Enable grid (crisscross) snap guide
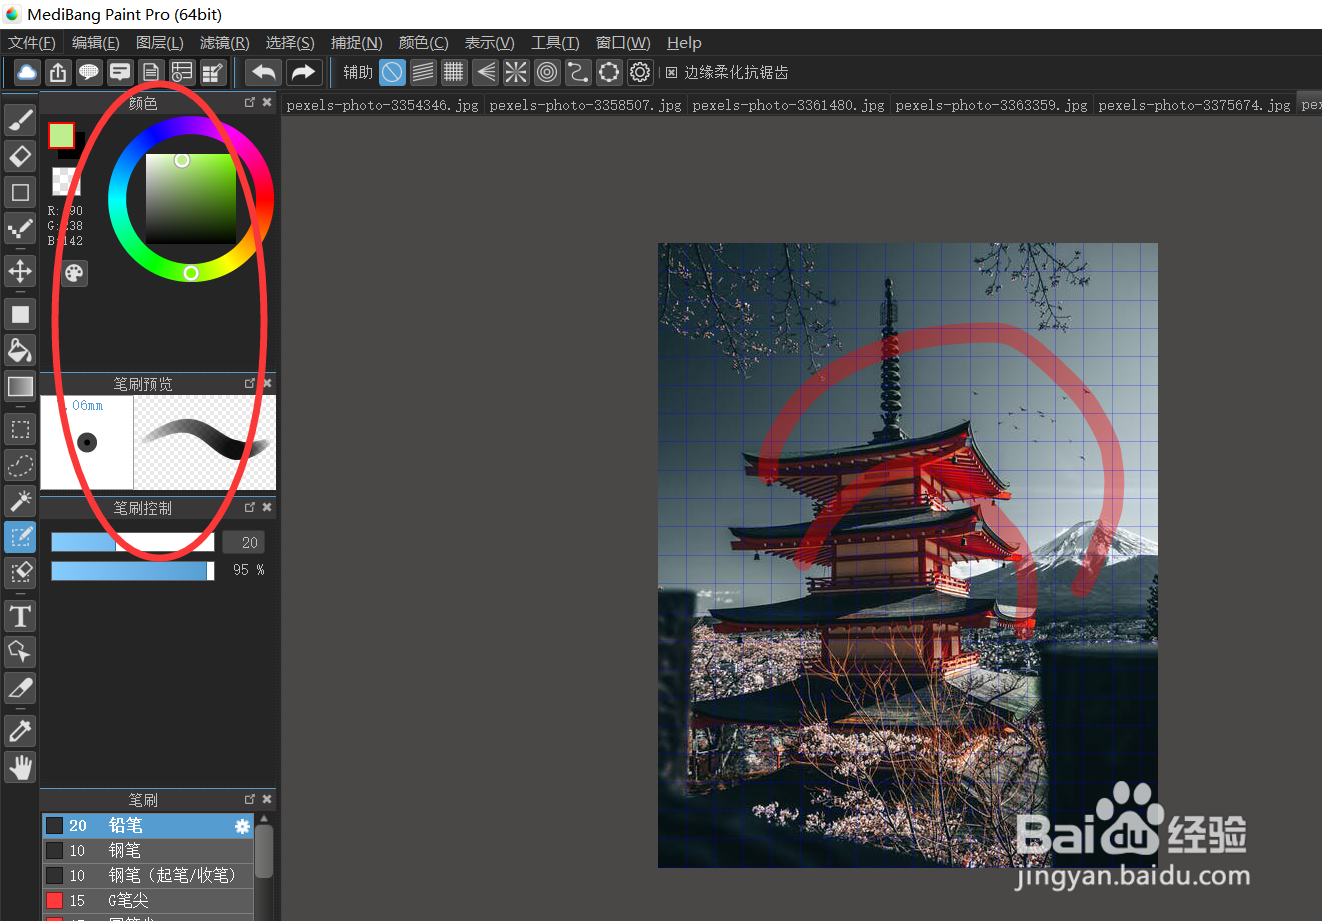Image resolution: width=1322 pixels, height=921 pixels. pyautogui.click(x=454, y=72)
